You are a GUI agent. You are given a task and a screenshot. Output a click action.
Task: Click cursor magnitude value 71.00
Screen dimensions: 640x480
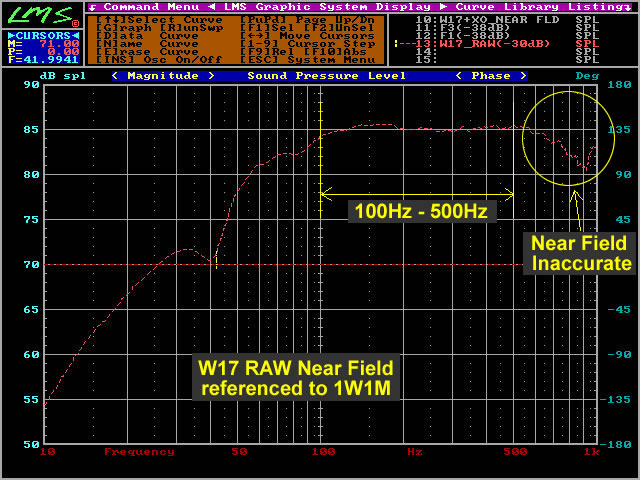[x=59, y=44]
